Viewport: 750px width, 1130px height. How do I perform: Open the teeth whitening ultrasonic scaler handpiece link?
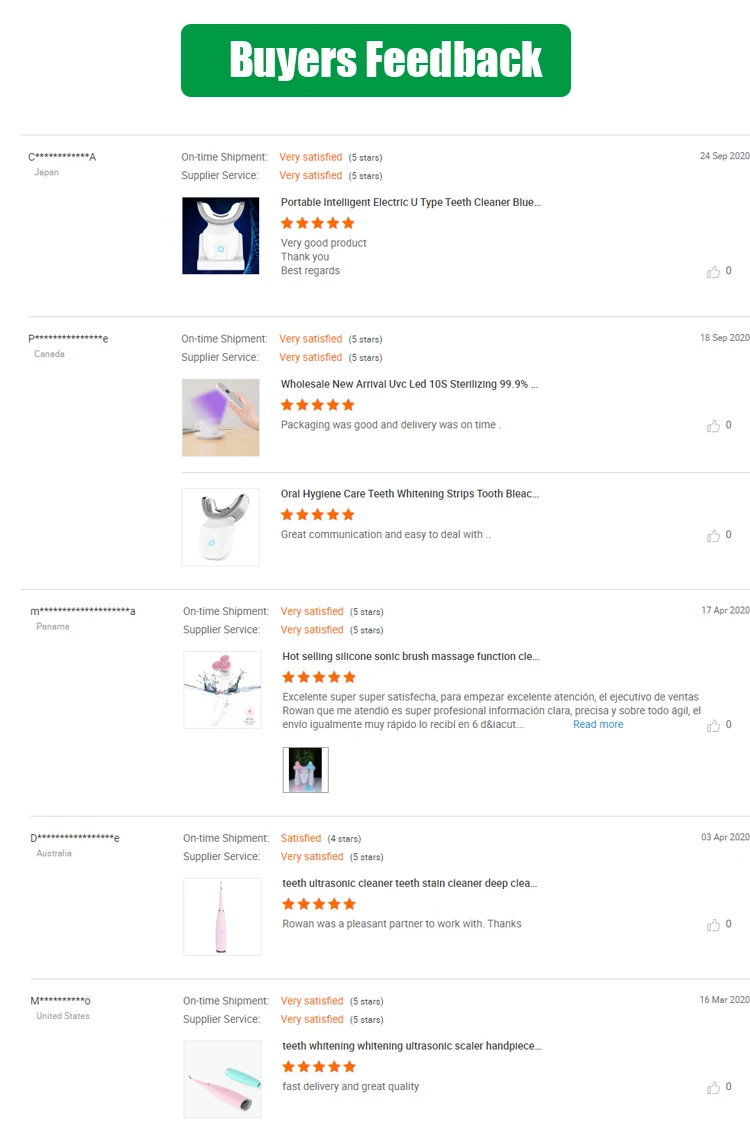click(x=411, y=1046)
